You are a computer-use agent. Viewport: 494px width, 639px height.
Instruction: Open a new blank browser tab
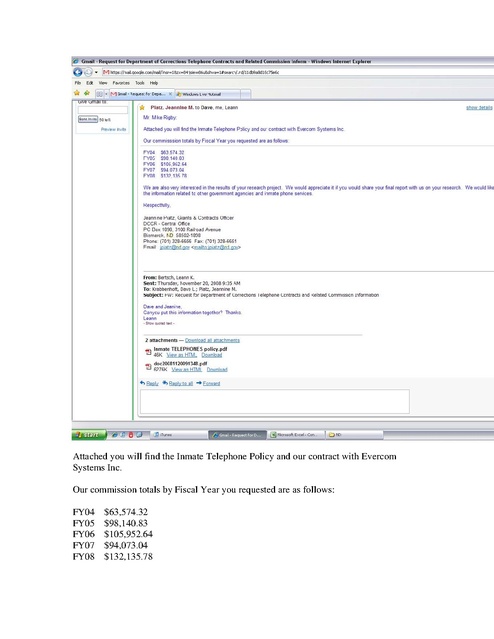pyautogui.click(x=245, y=94)
